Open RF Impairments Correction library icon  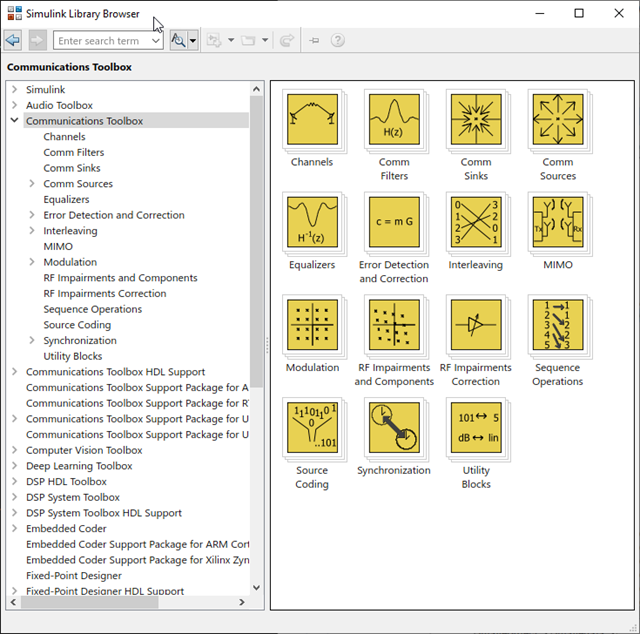click(476, 325)
